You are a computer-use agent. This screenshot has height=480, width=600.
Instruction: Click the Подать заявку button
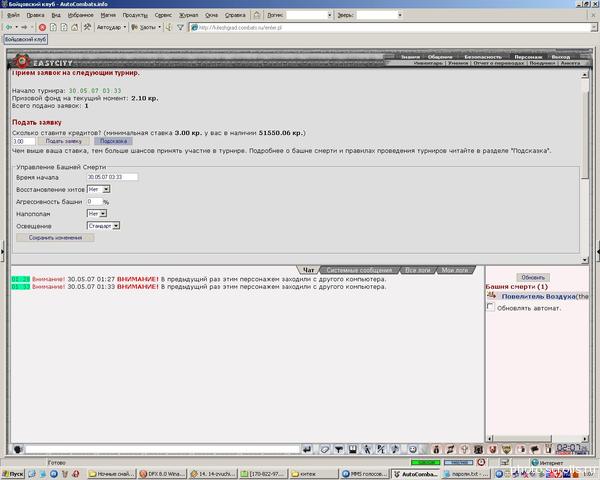tap(64, 141)
